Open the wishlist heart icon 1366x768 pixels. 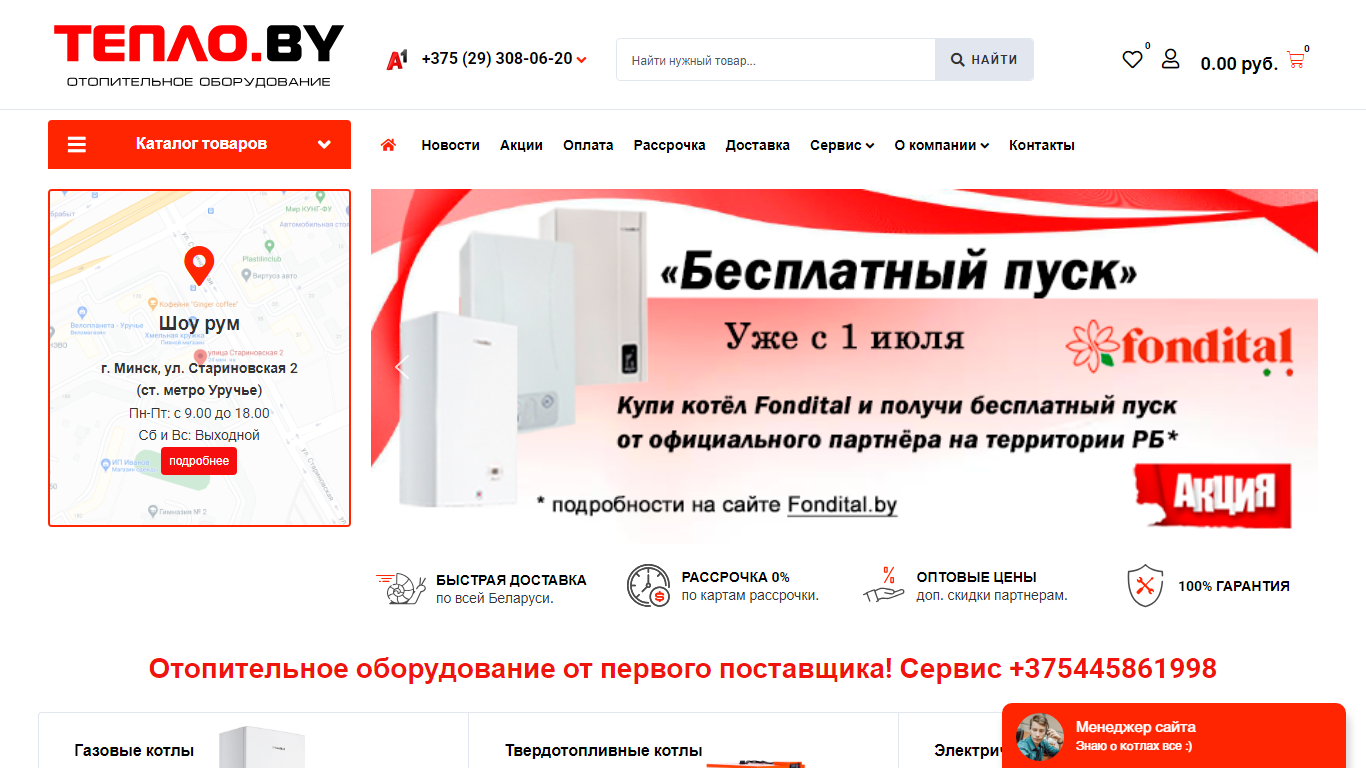1132,60
